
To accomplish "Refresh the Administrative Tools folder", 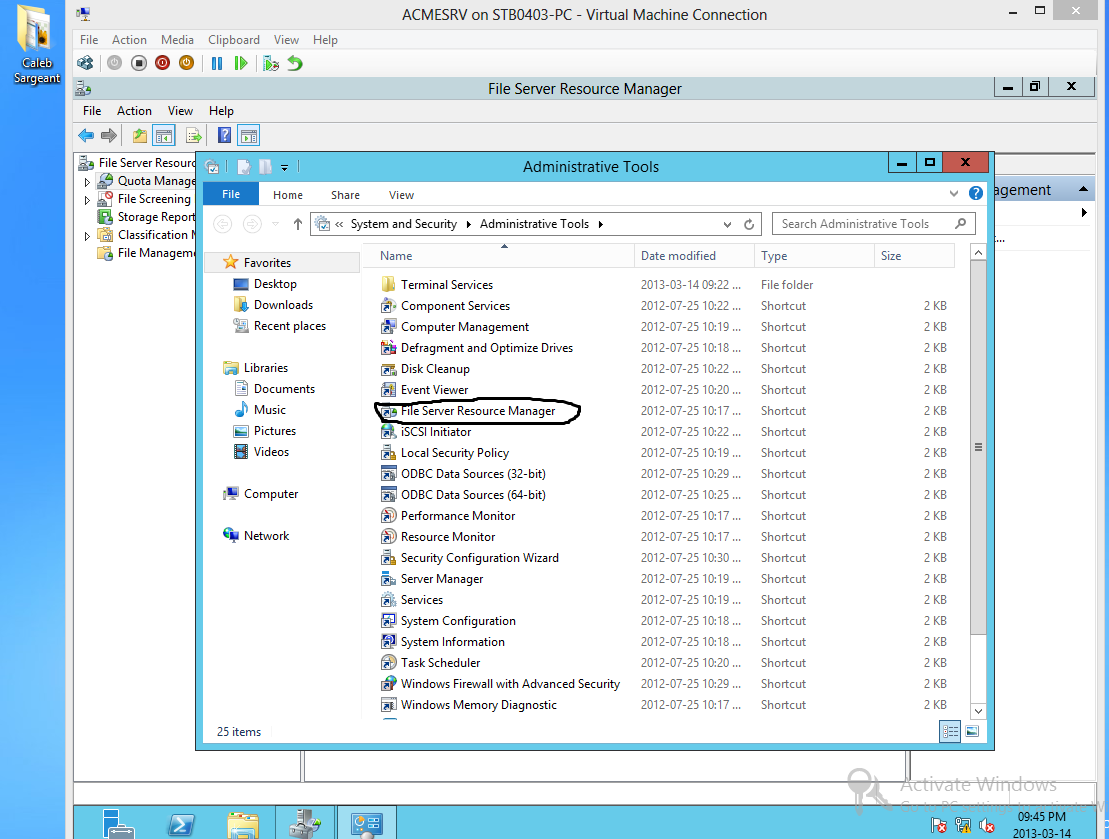I will 749,224.
